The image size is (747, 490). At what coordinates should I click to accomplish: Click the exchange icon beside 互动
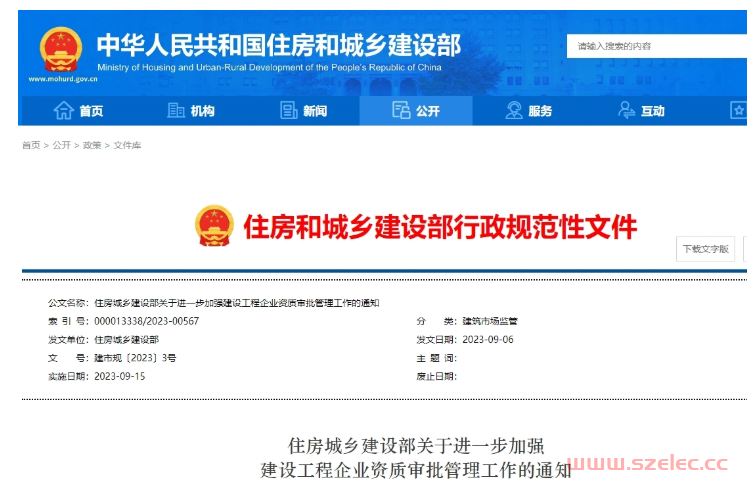pyautogui.click(x=626, y=110)
